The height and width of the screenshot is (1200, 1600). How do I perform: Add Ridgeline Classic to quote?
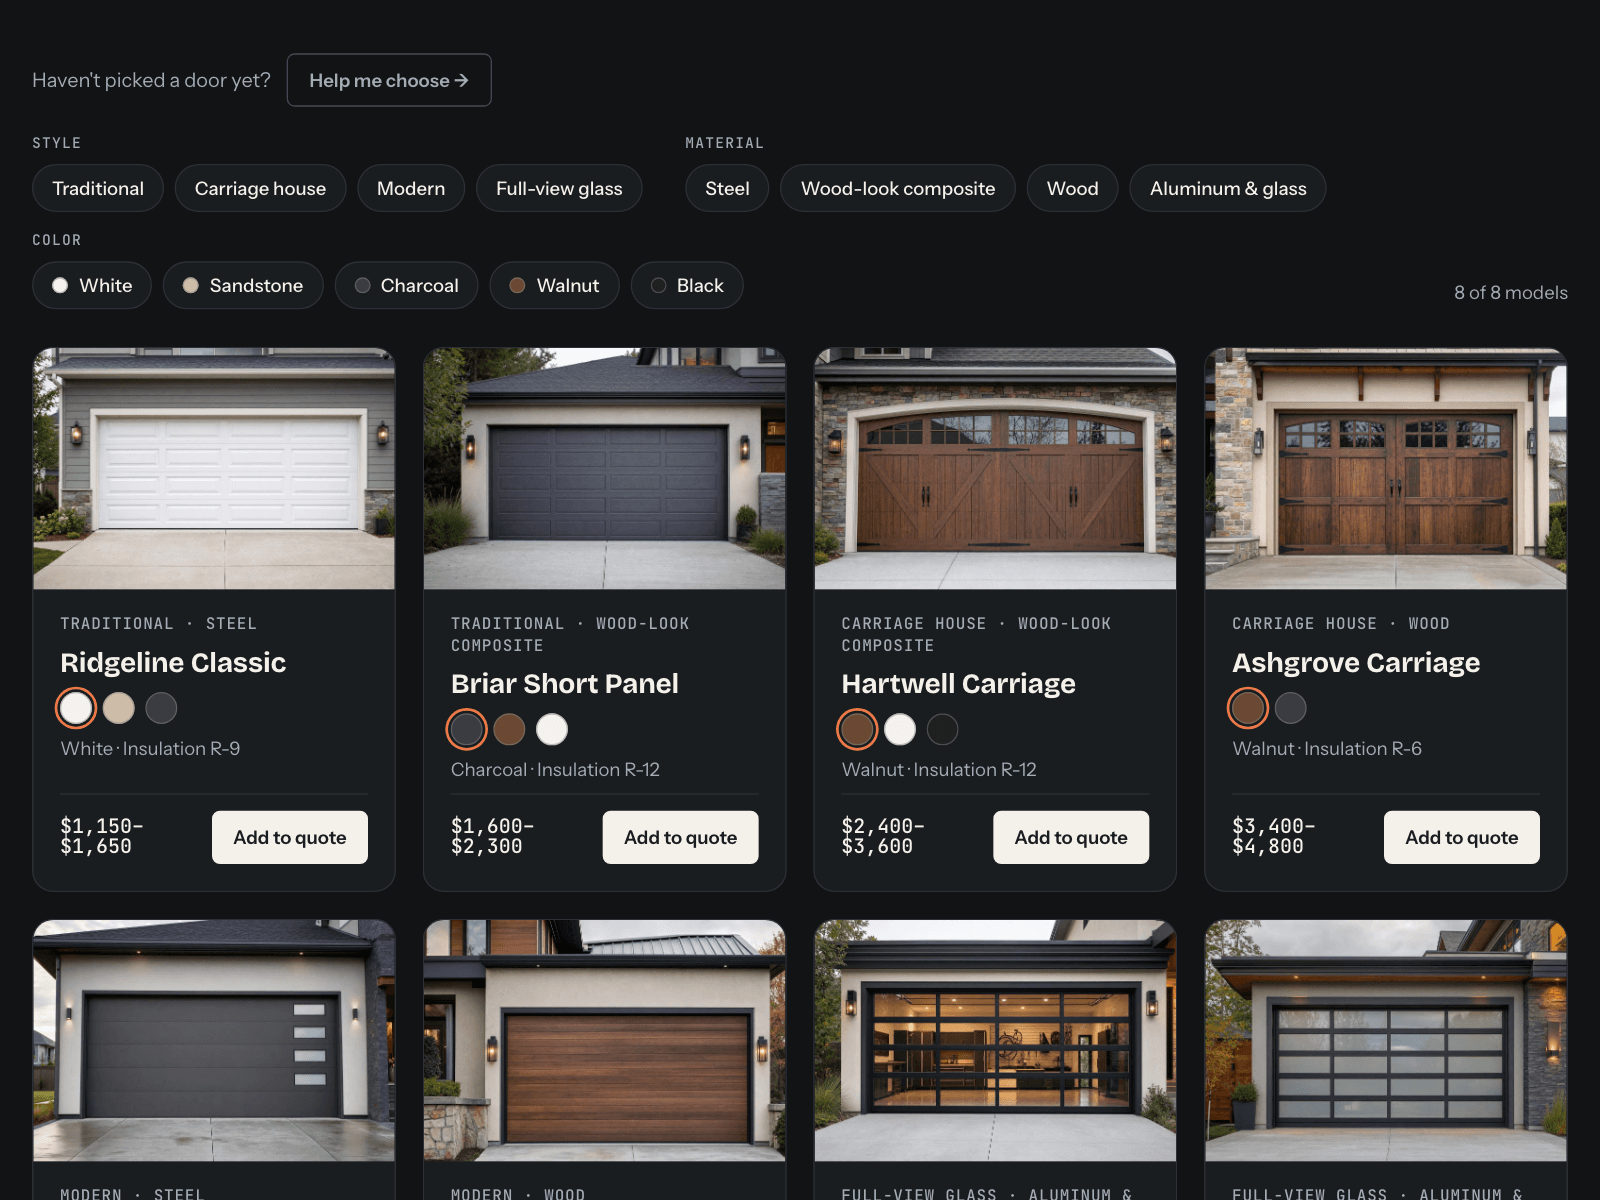pyautogui.click(x=290, y=837)
